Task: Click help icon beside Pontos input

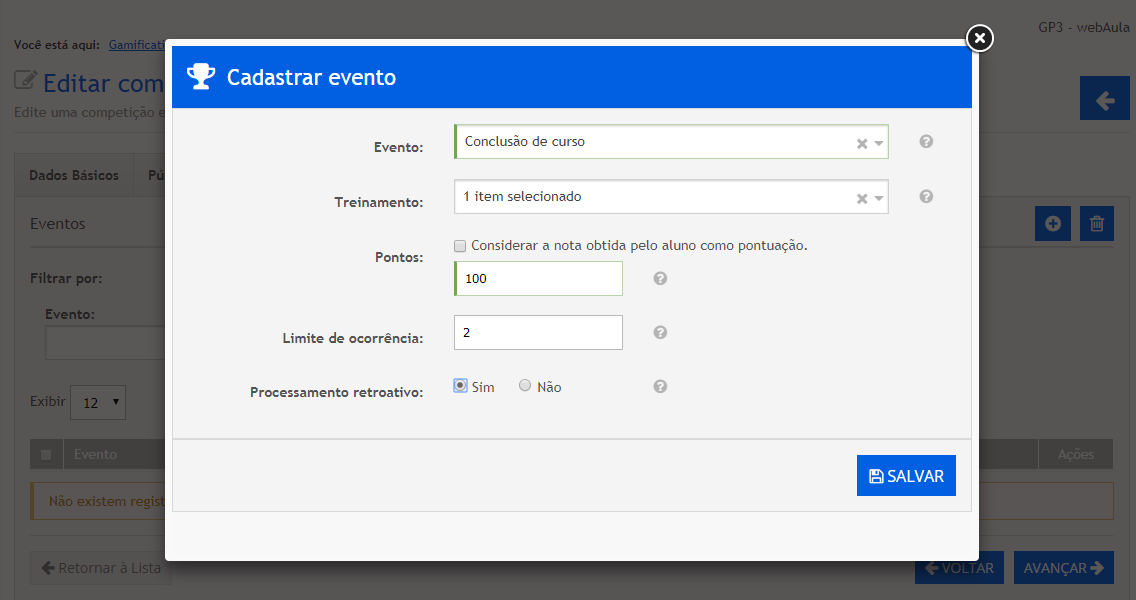Action: point(660,279)
